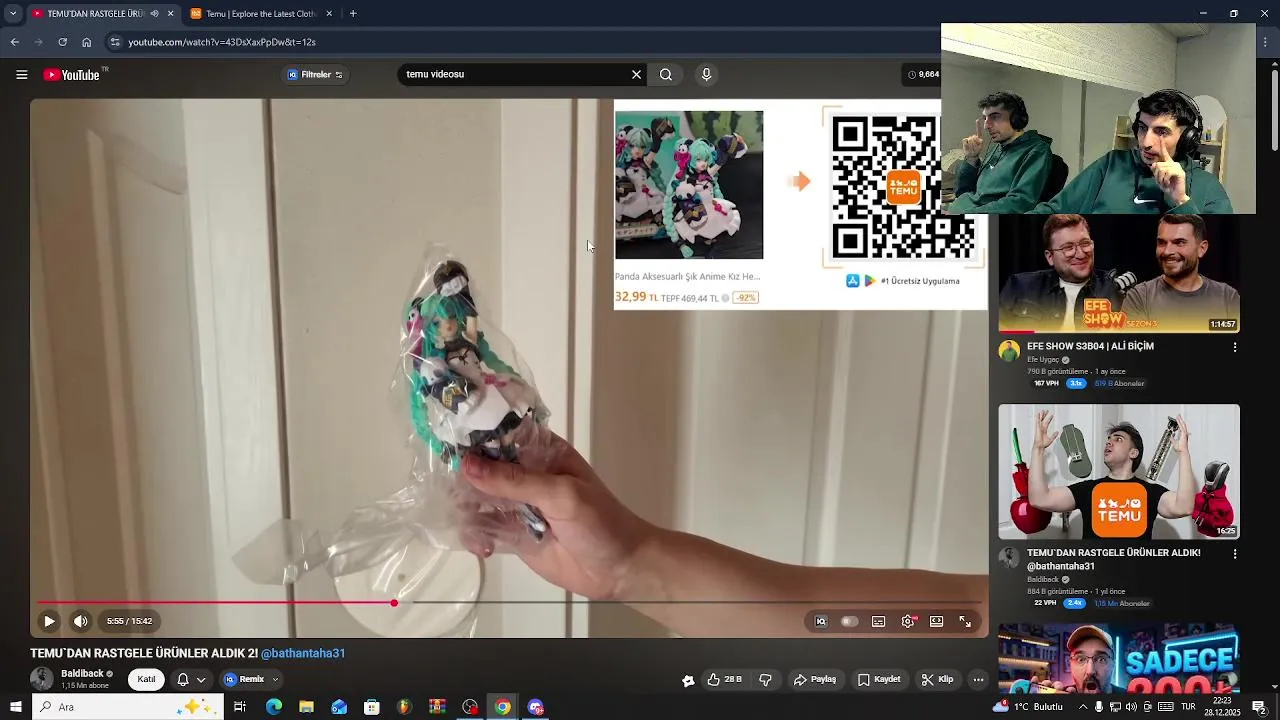Switch to the Temu browser tab

pyautogui.click(x=260, y=14)
